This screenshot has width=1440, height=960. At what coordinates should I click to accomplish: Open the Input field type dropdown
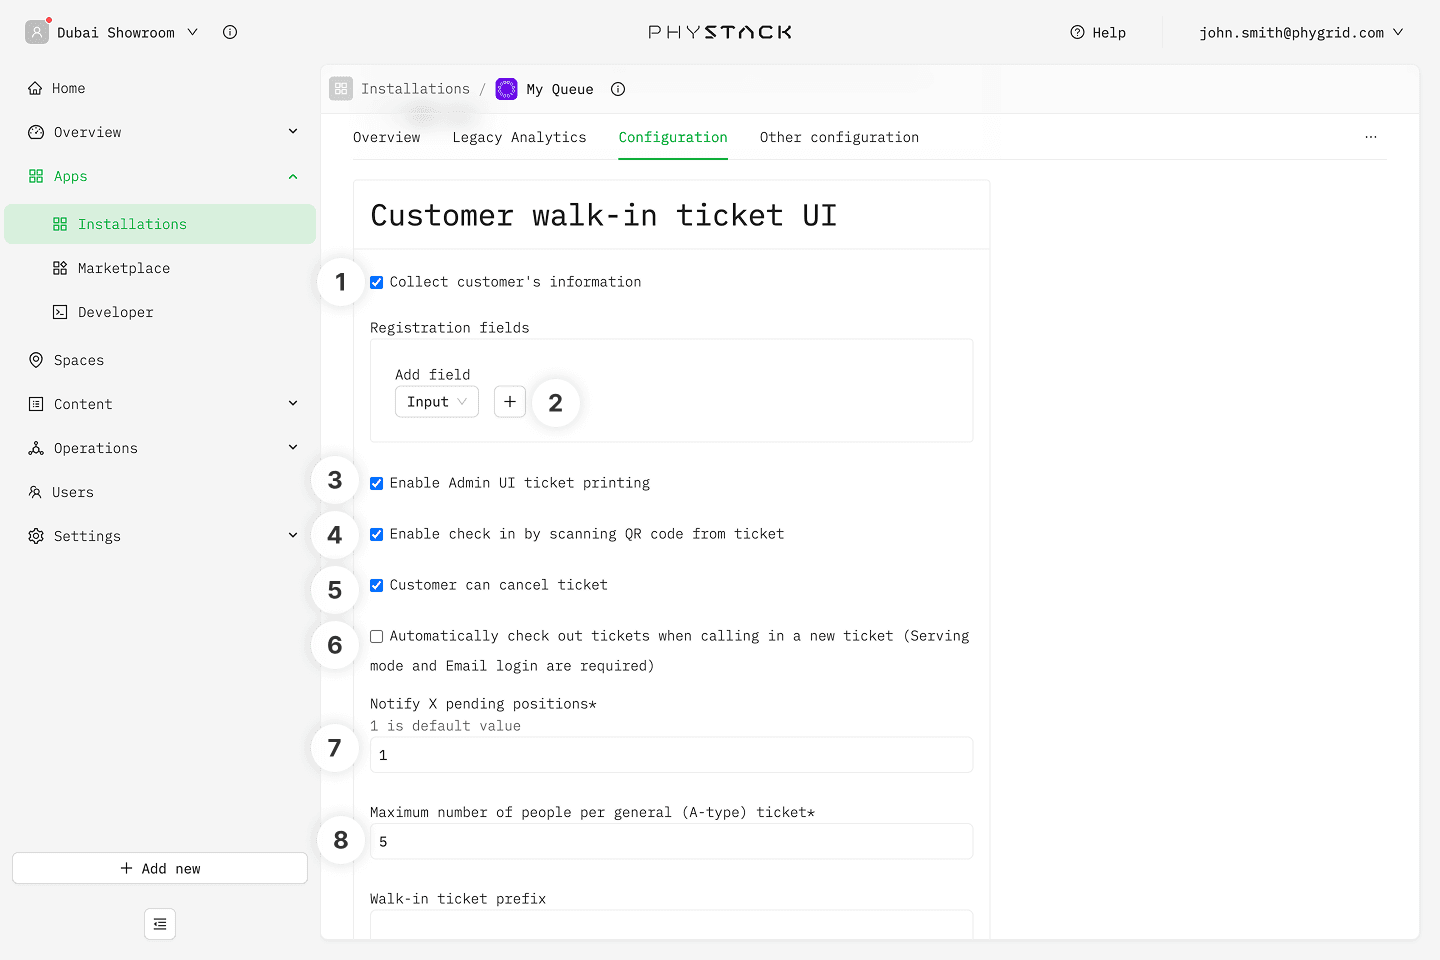[437, 402]
